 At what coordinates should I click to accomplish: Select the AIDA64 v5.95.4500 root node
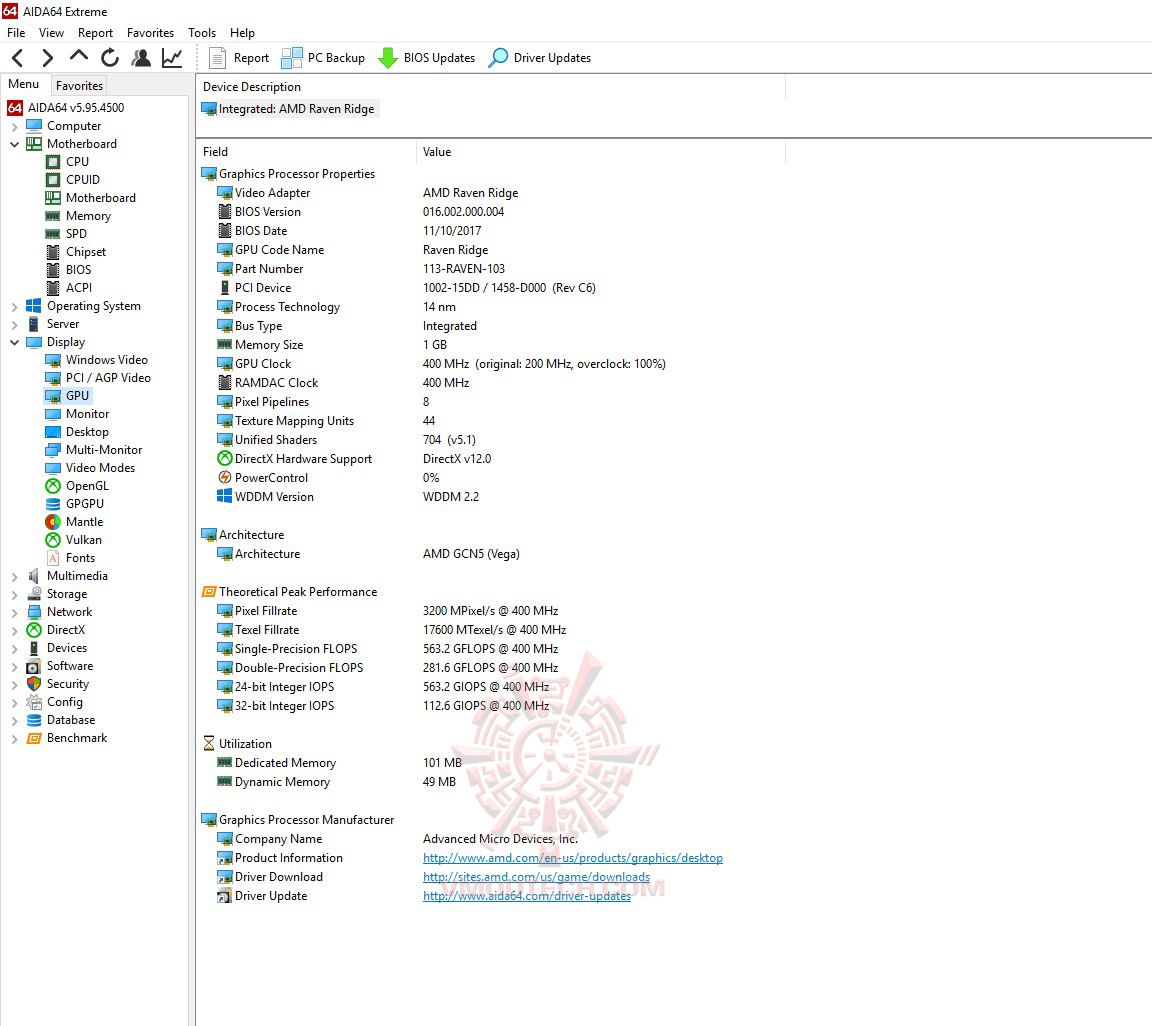coord(66,107)
